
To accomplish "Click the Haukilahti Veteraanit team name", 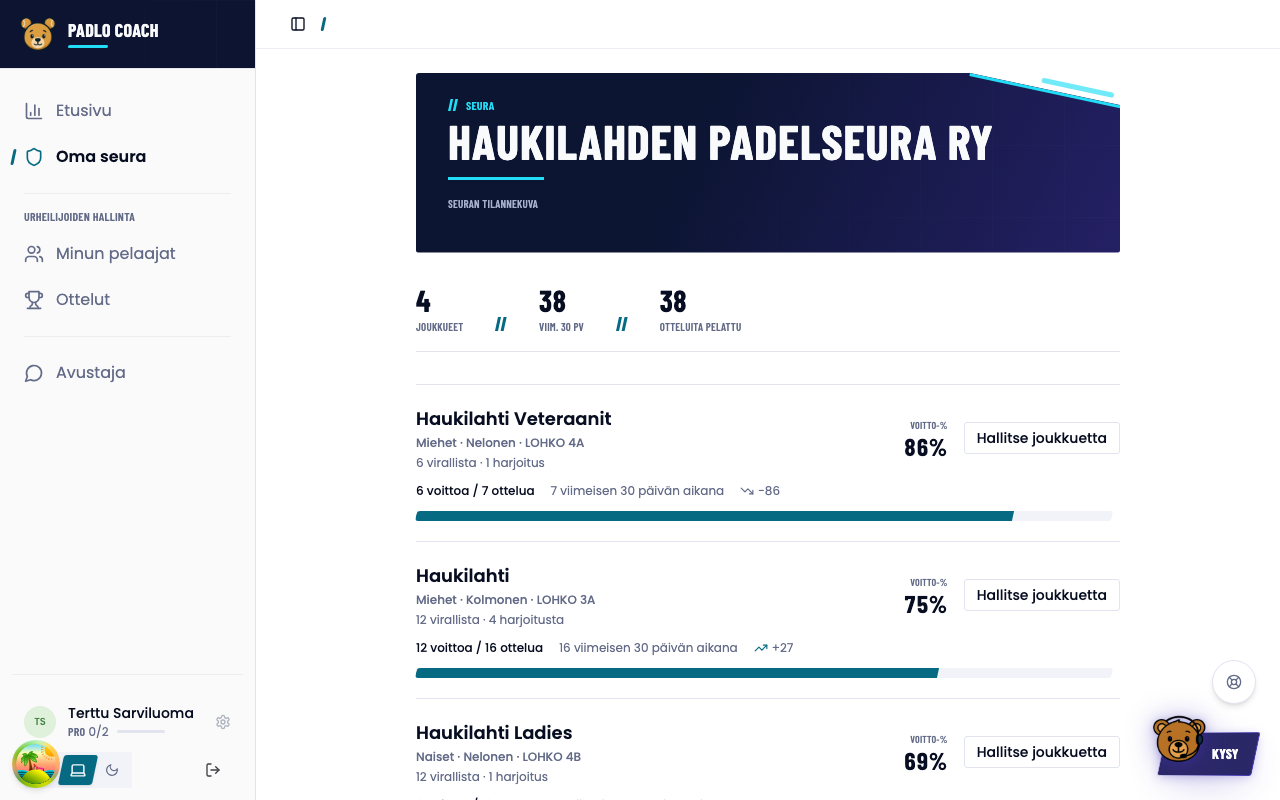I will point(513,419).
